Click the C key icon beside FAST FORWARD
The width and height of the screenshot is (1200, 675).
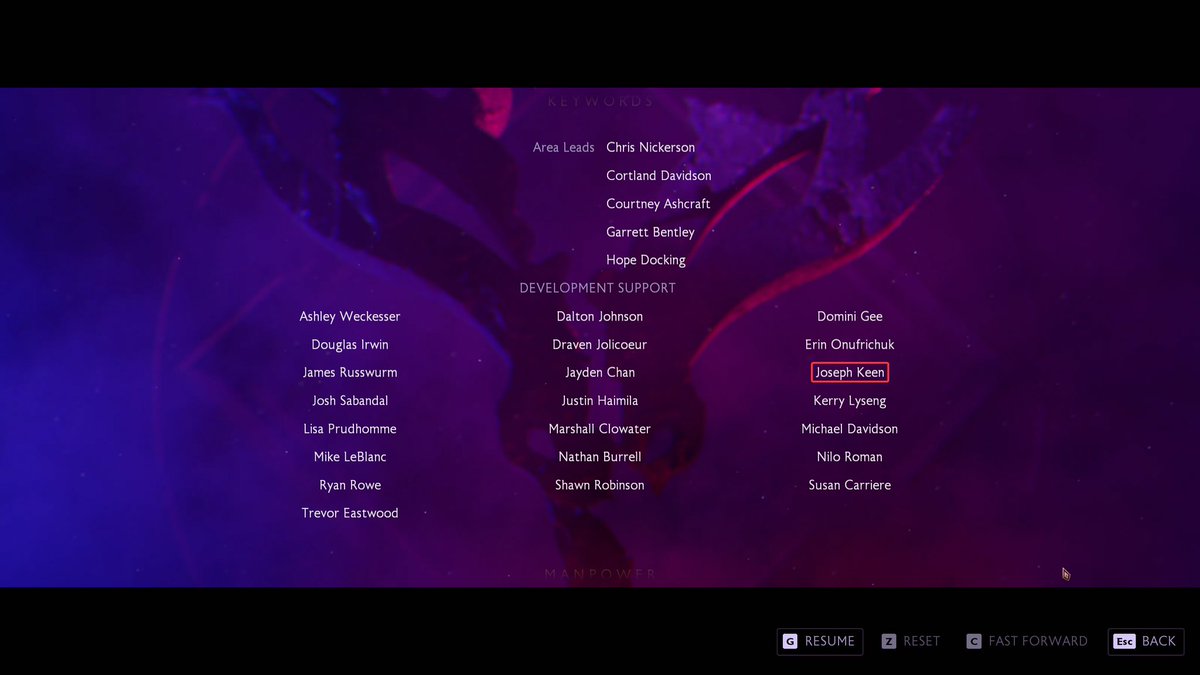(974, 641)
